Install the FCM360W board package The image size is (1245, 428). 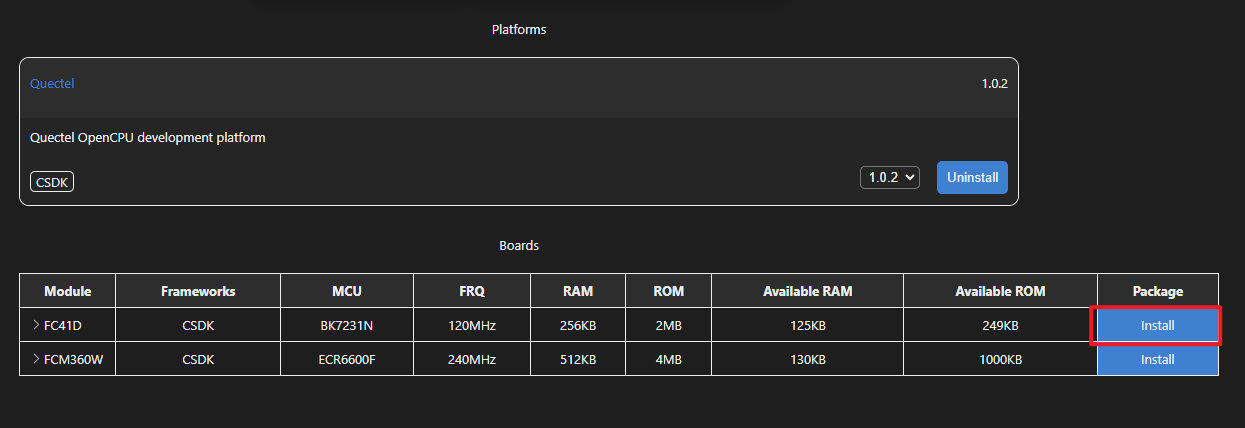tap(1157, 359)
